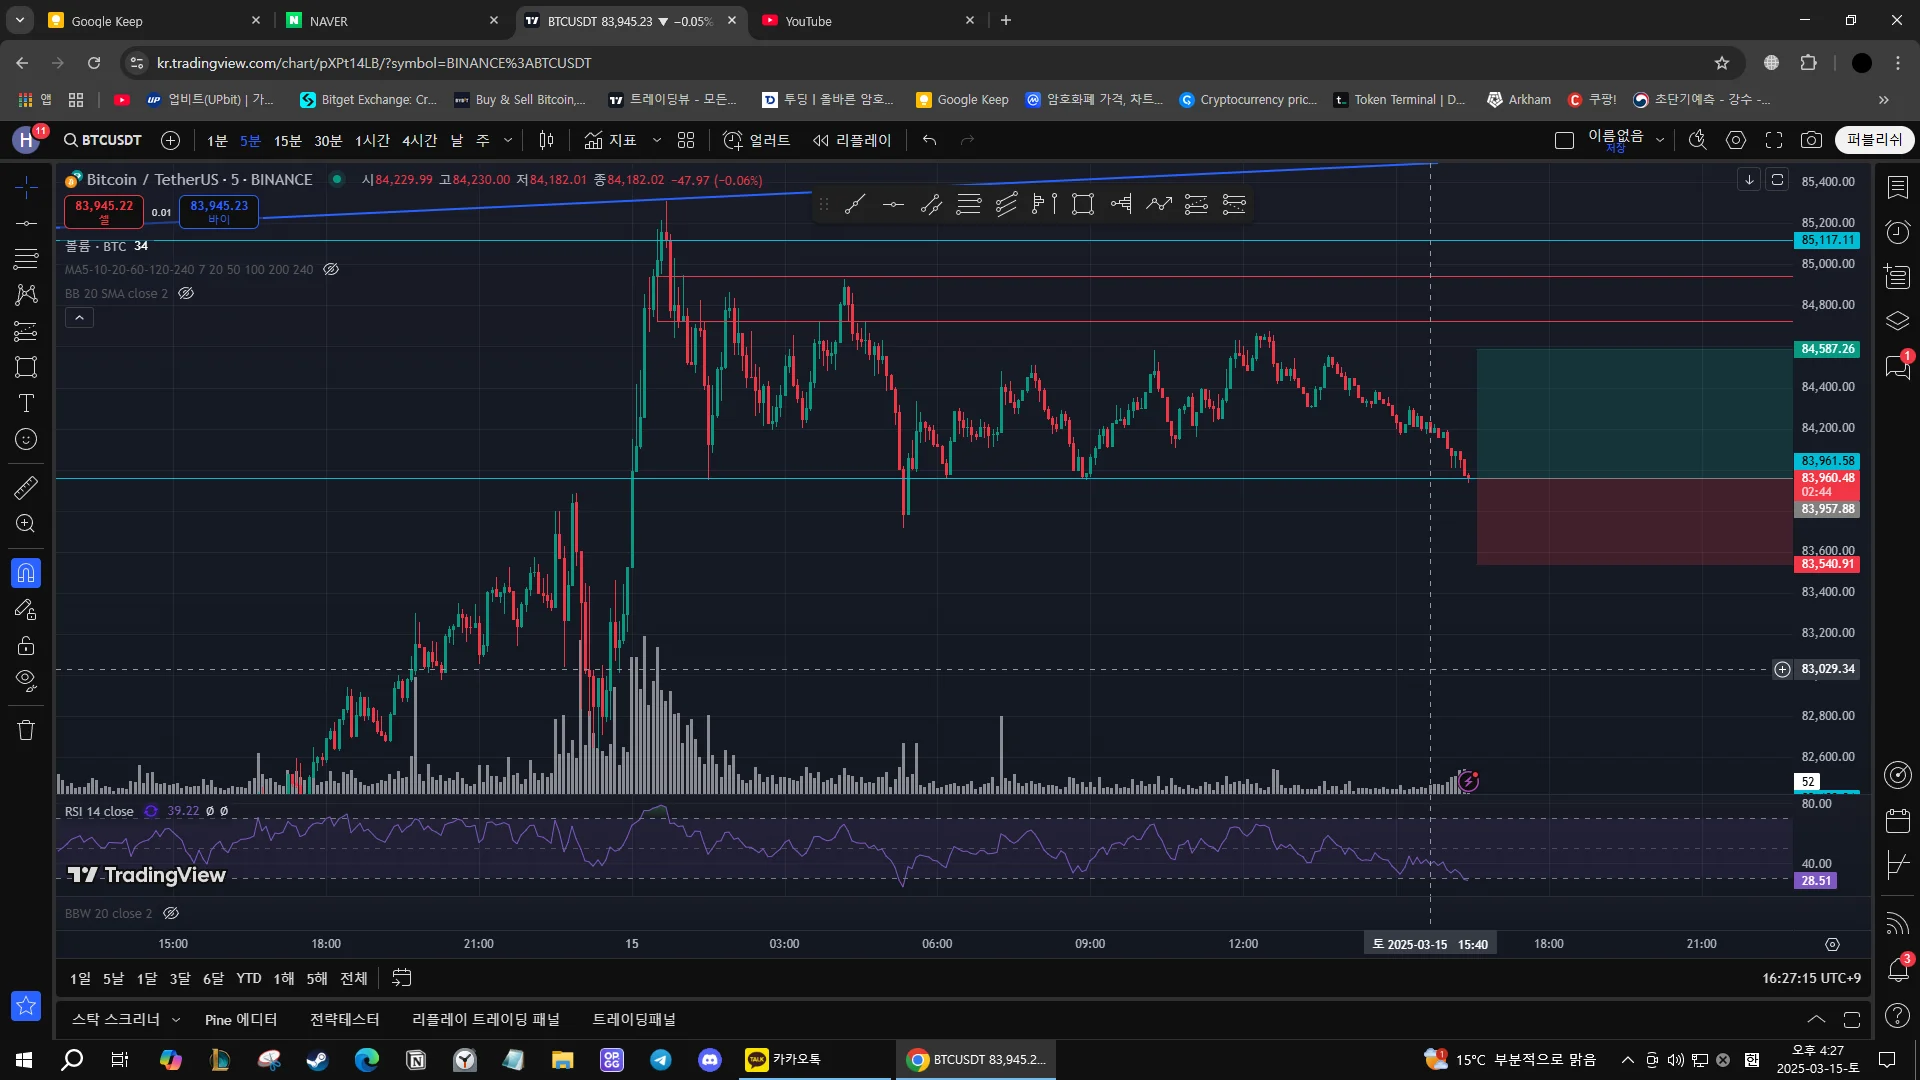Show the BB 20 SMA indicator
This screenshot has width=1920, height=1080.
point(186,293)
